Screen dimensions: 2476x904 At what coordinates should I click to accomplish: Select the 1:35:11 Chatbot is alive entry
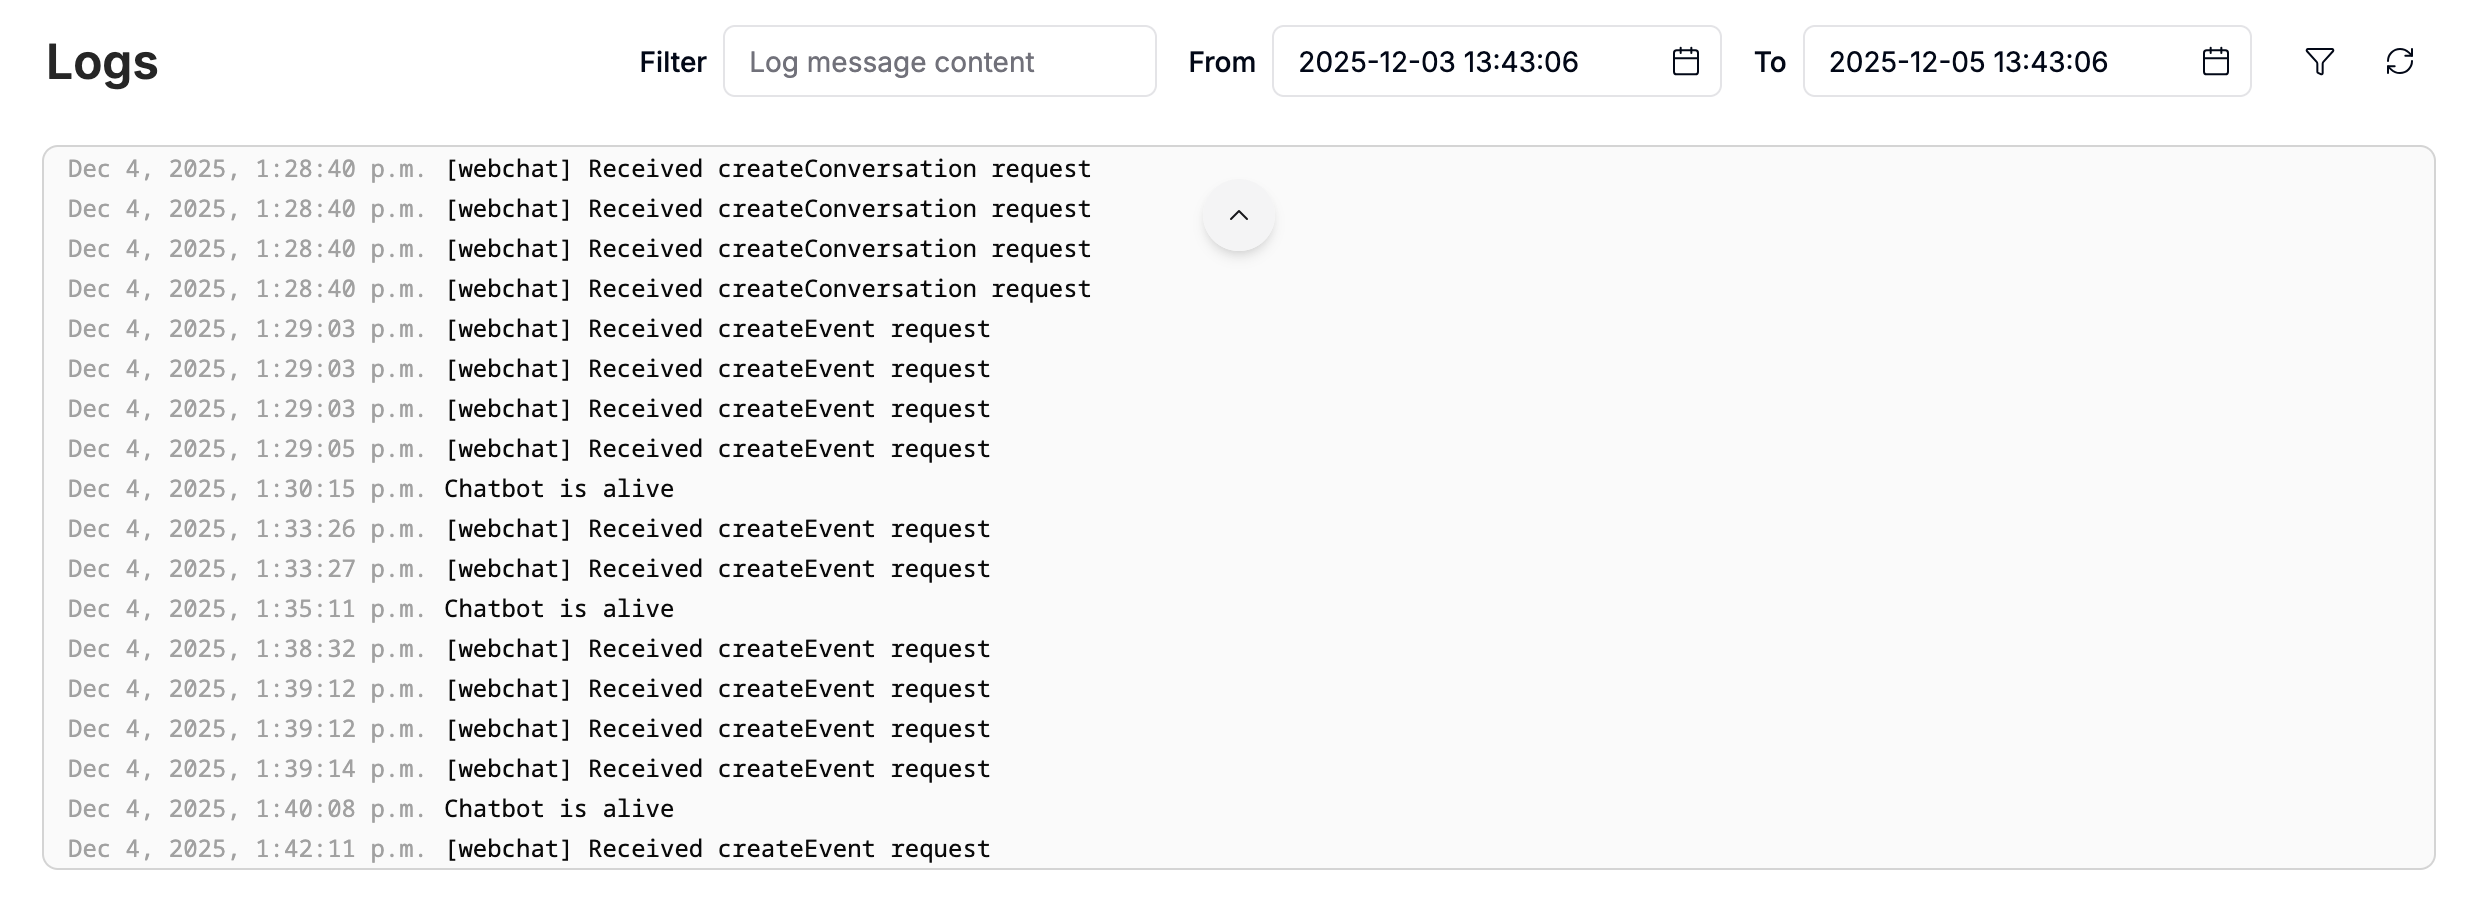(x=371, y=609)
